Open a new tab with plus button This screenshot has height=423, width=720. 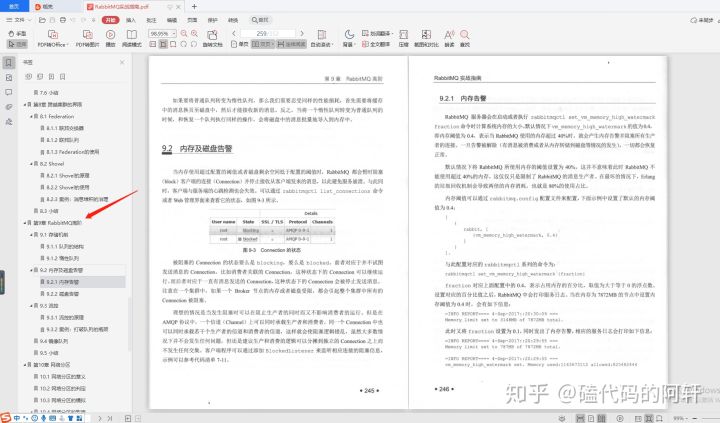point(194,6)
